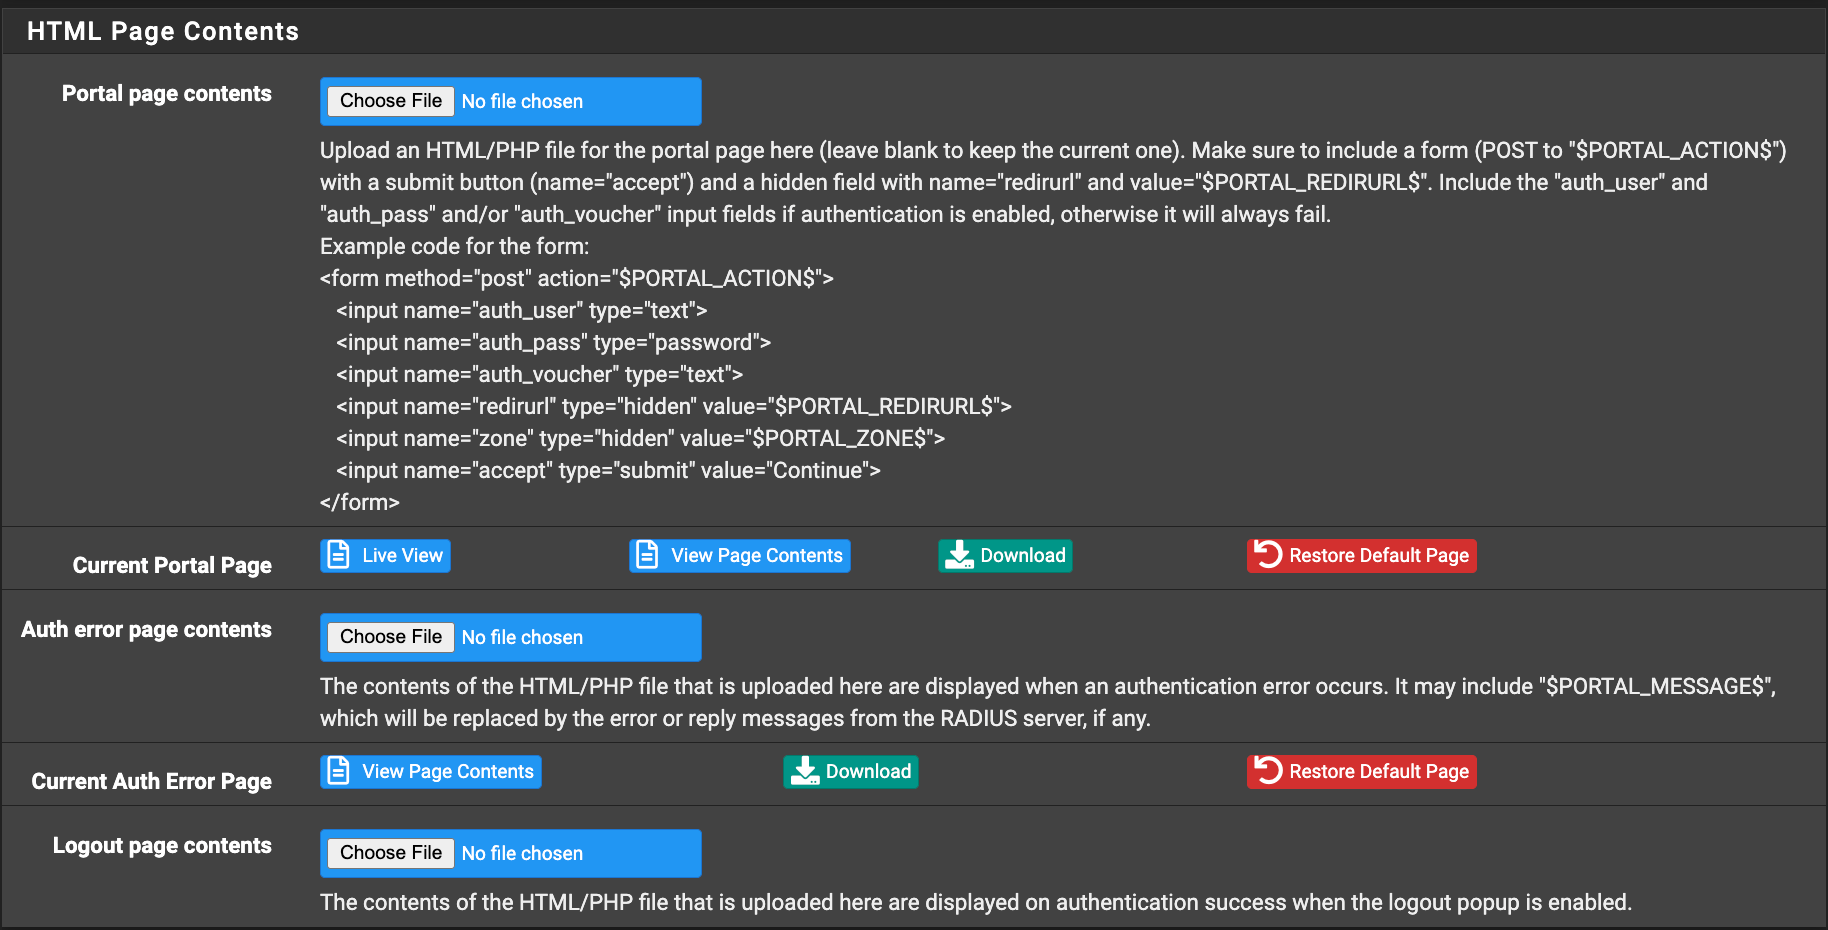The height and width of the screenshot is (930, 1828).
Task: Click the restore arrow icon on portal Restore Default Page
Action: coord(1268,555)
